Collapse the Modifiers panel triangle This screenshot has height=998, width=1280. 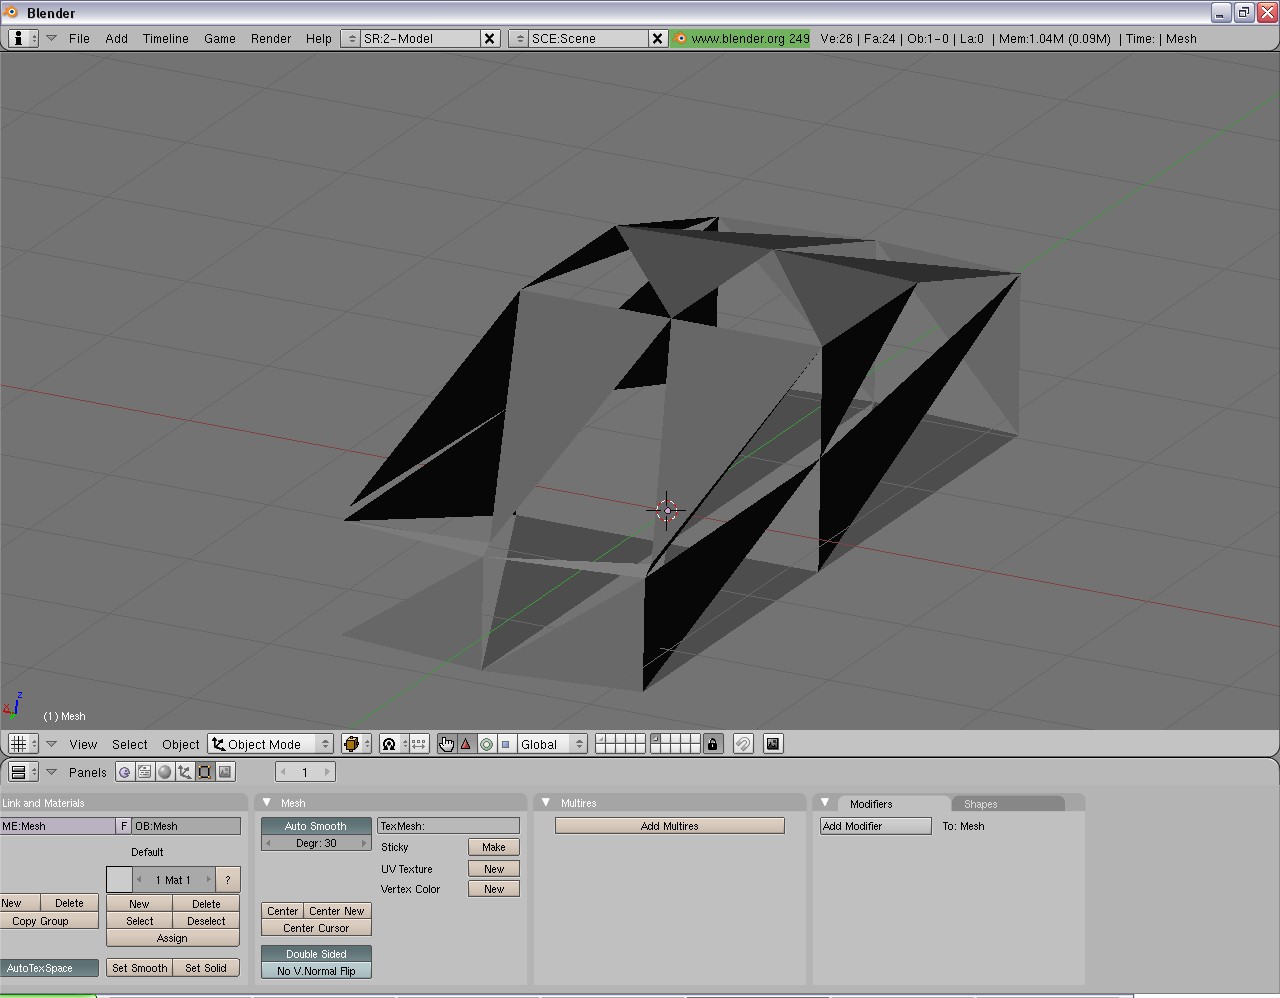click(825, 803)
